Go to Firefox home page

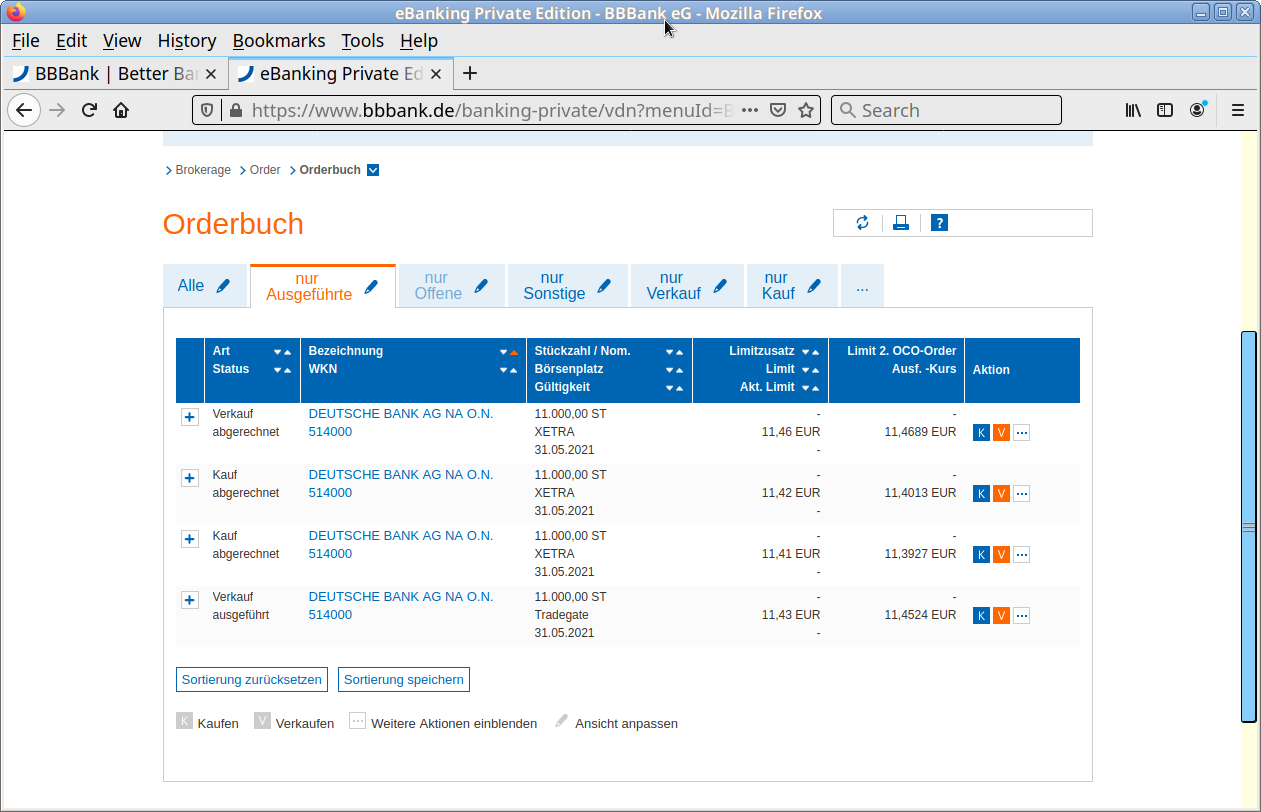click(x=121, y=110)
